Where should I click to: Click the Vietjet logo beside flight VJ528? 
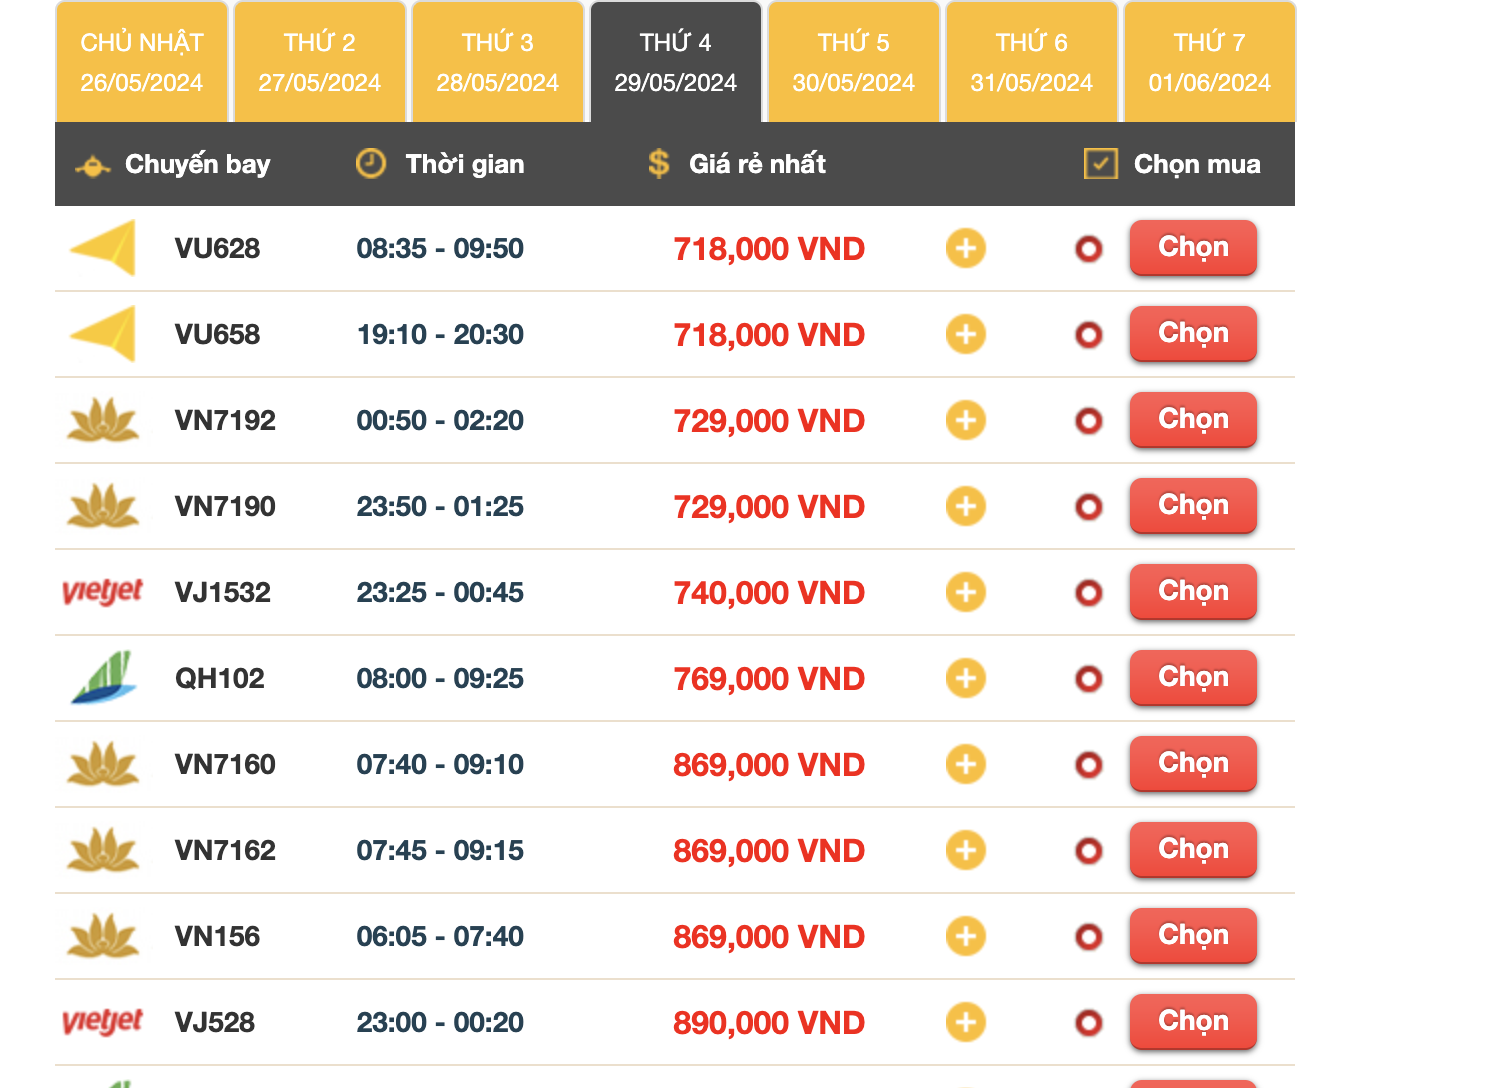pyautogui.click(x=102, y=1022)
